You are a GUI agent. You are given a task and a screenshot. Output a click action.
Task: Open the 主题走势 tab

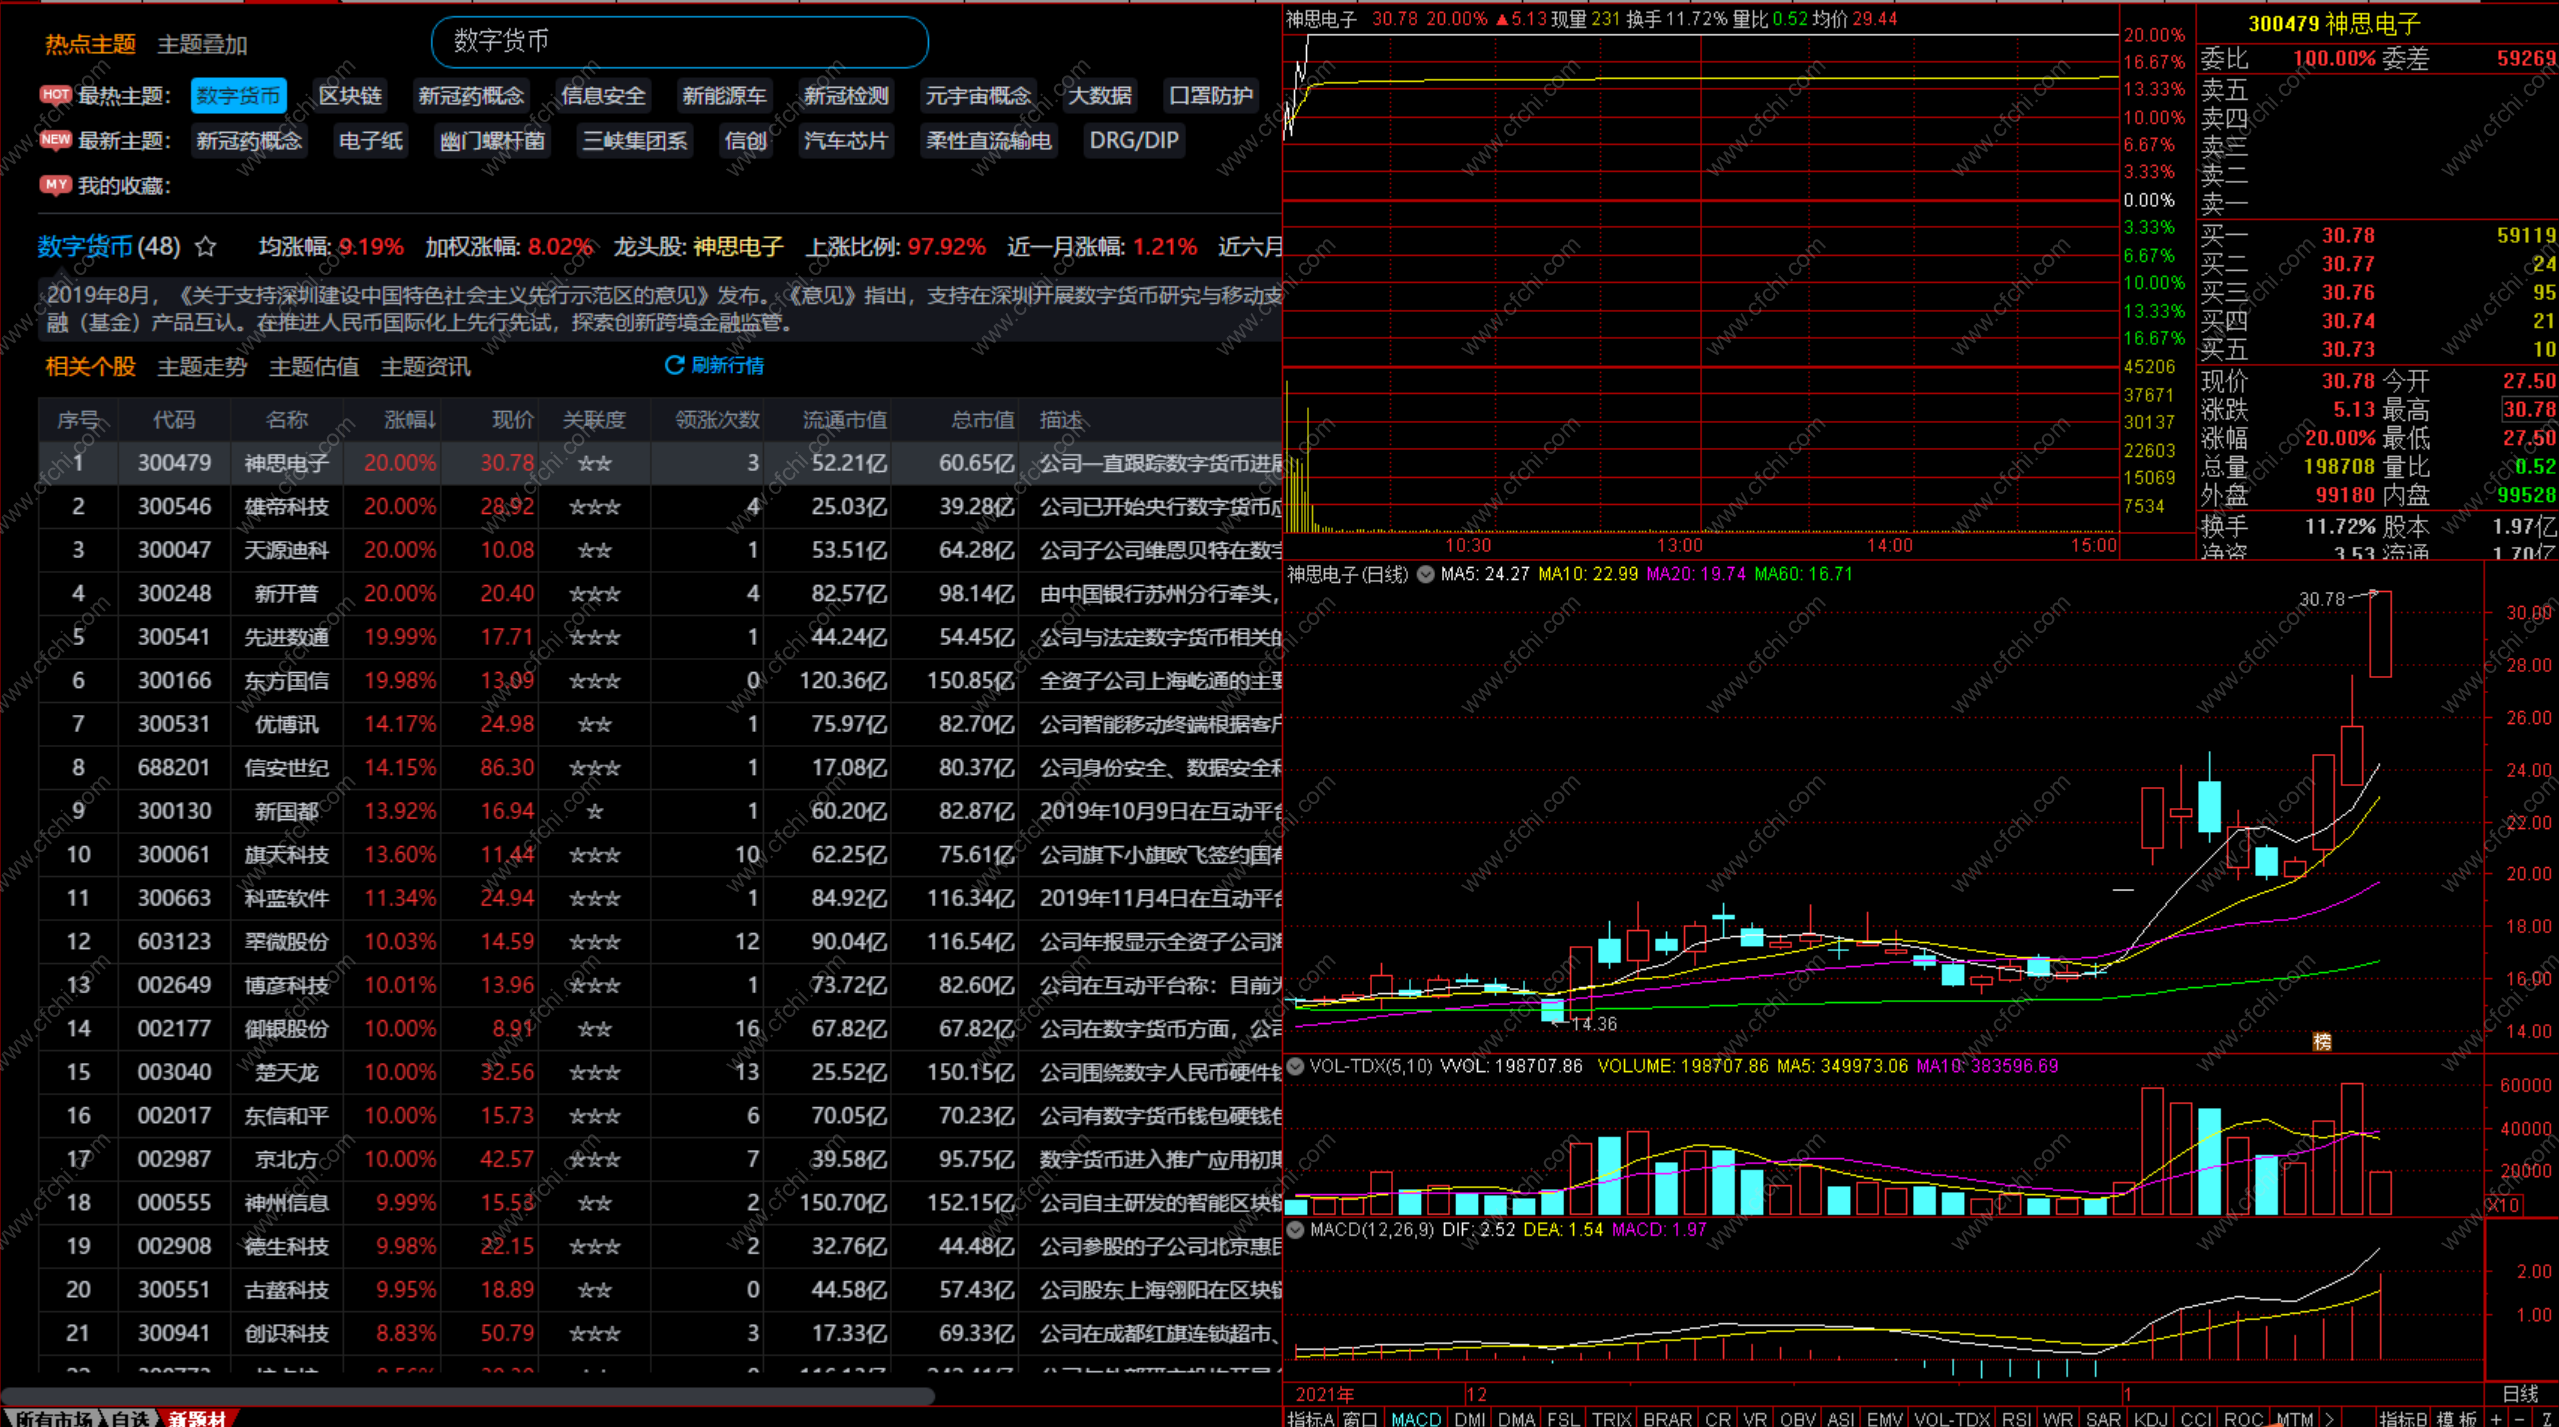point(202,367)
